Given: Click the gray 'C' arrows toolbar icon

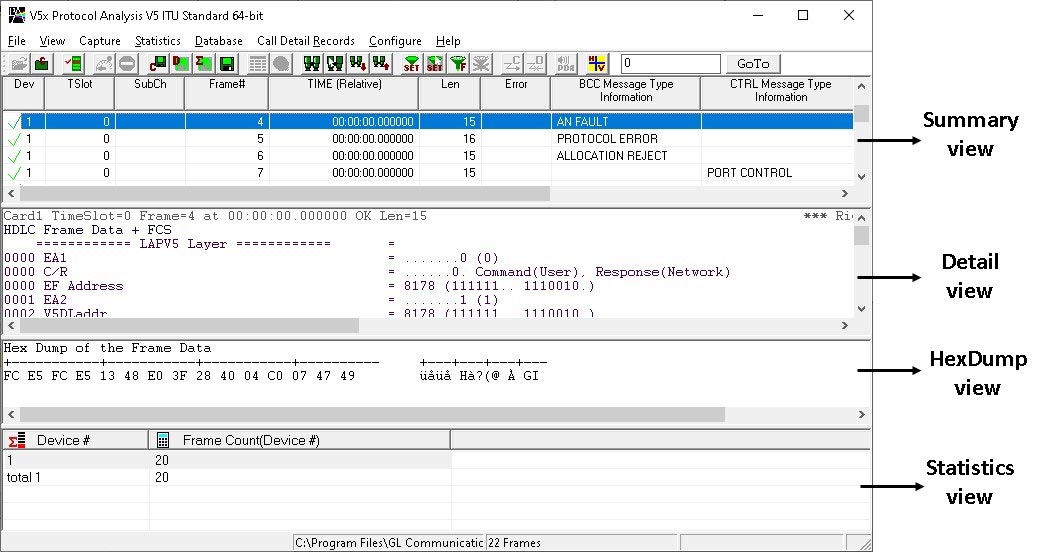Looking at the screenshot, I should point(513,64).
